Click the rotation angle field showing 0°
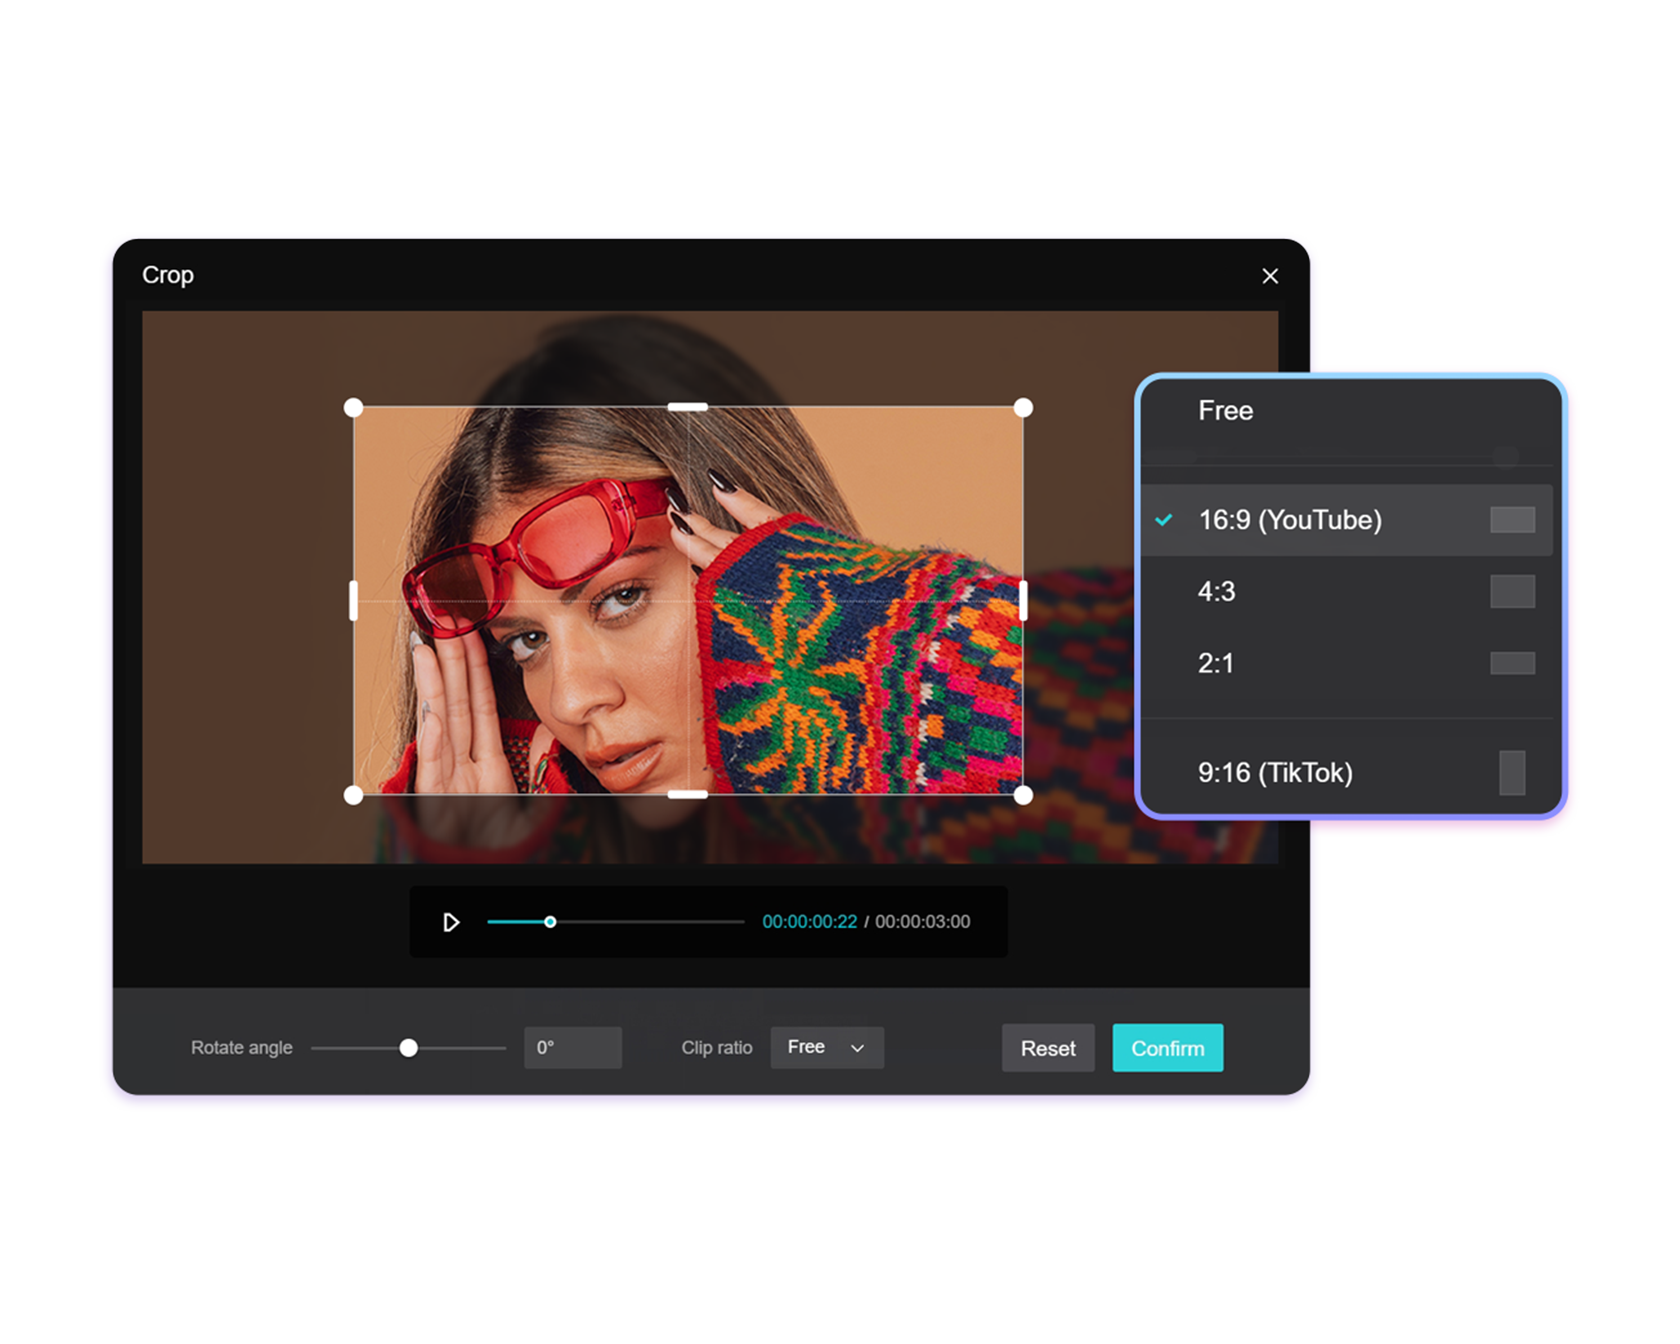Image resolution: width=1680 pixels, height=1344 pixels. (x=572, y=1047)
